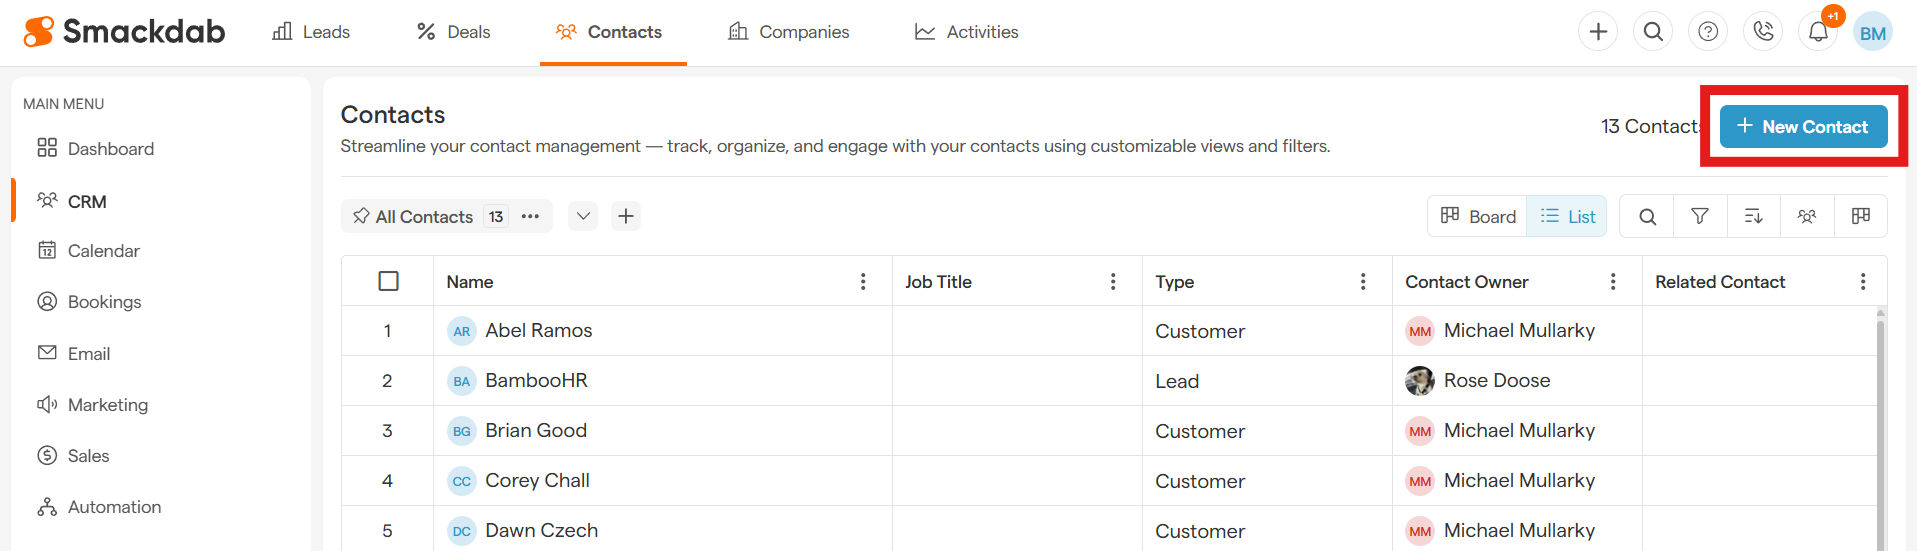This screenshot has width=1917, height=551.
Task: Open the Abel Ramos contact
Action: coord(538,331)
